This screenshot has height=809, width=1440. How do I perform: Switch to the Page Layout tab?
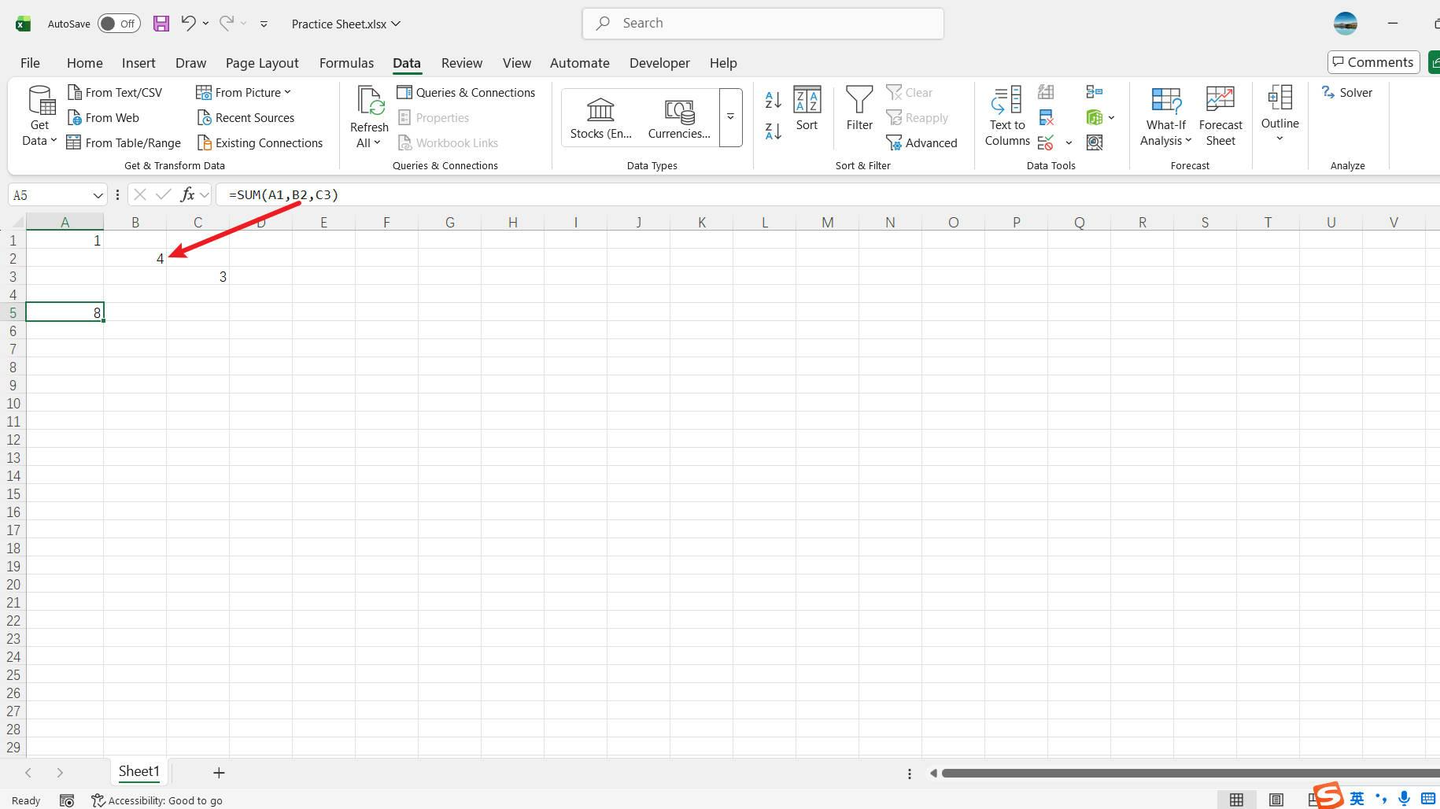[x=262, y=62]
